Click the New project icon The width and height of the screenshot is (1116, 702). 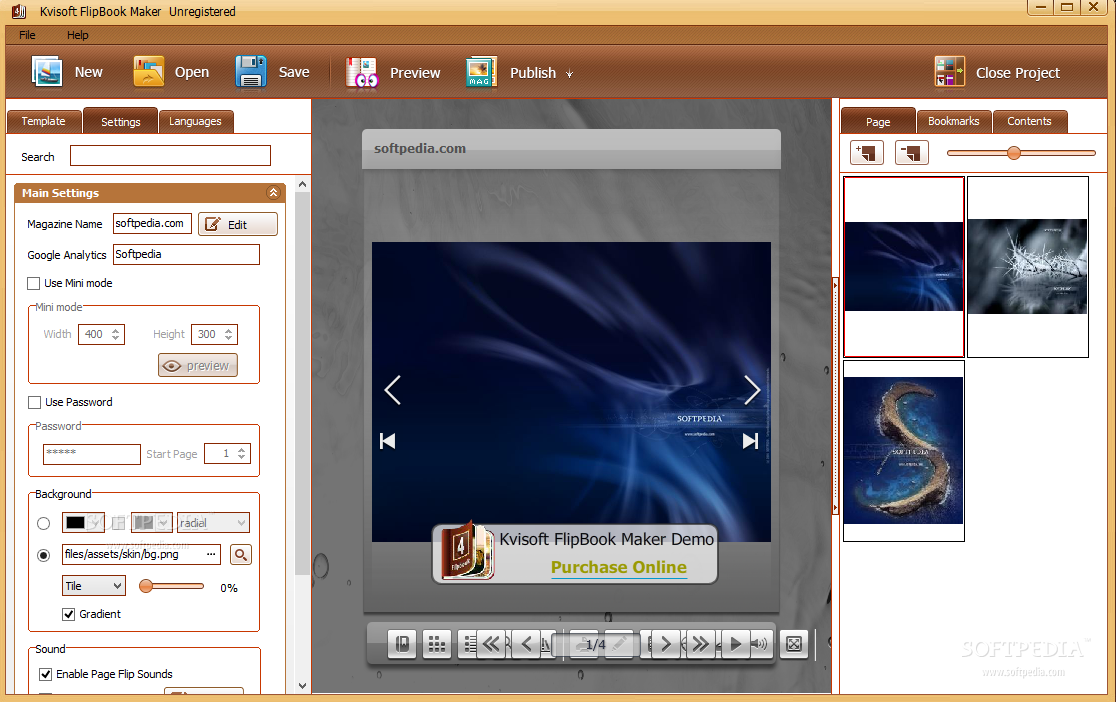pos(47,72)
